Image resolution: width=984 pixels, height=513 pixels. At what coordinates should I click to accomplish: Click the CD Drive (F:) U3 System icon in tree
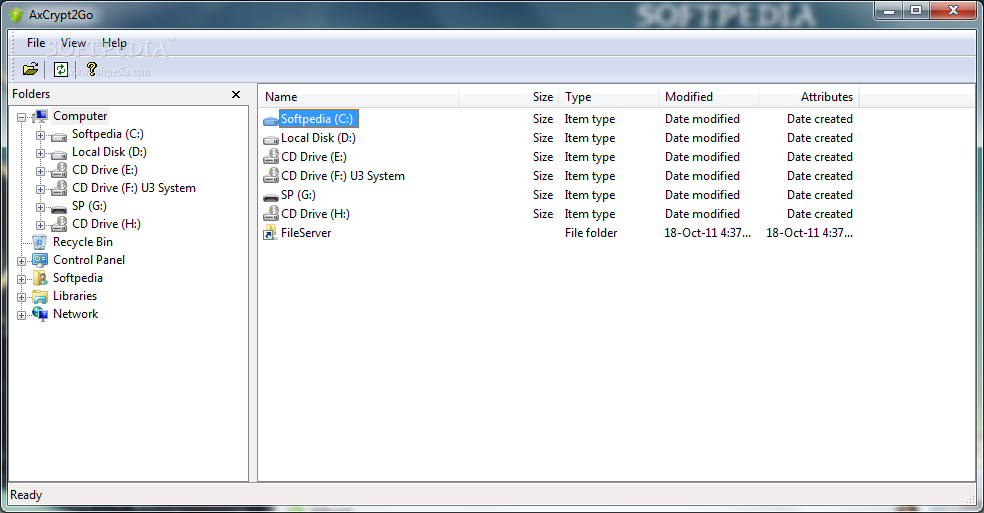(59, 188)
